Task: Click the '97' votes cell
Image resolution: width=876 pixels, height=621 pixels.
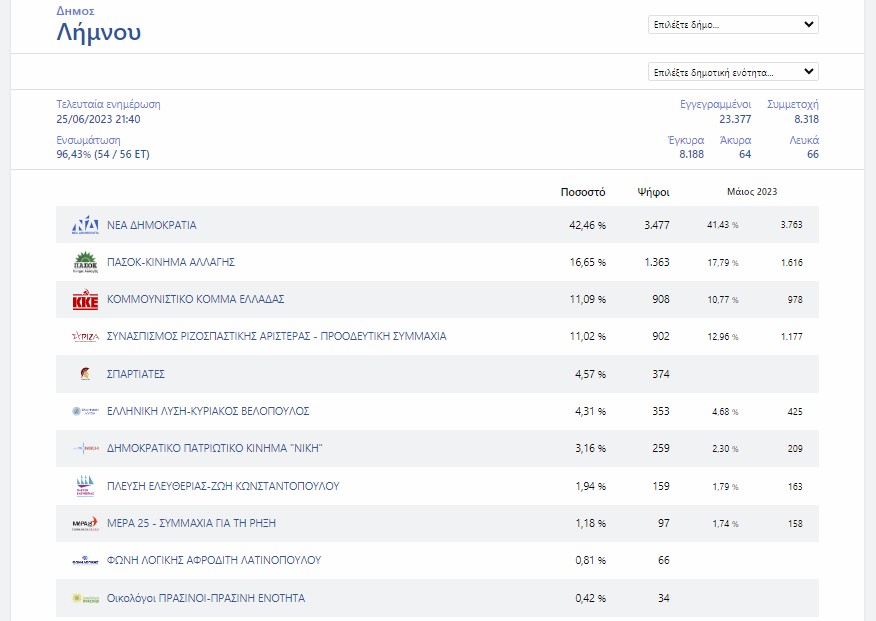Action: [x=664, y=523]
